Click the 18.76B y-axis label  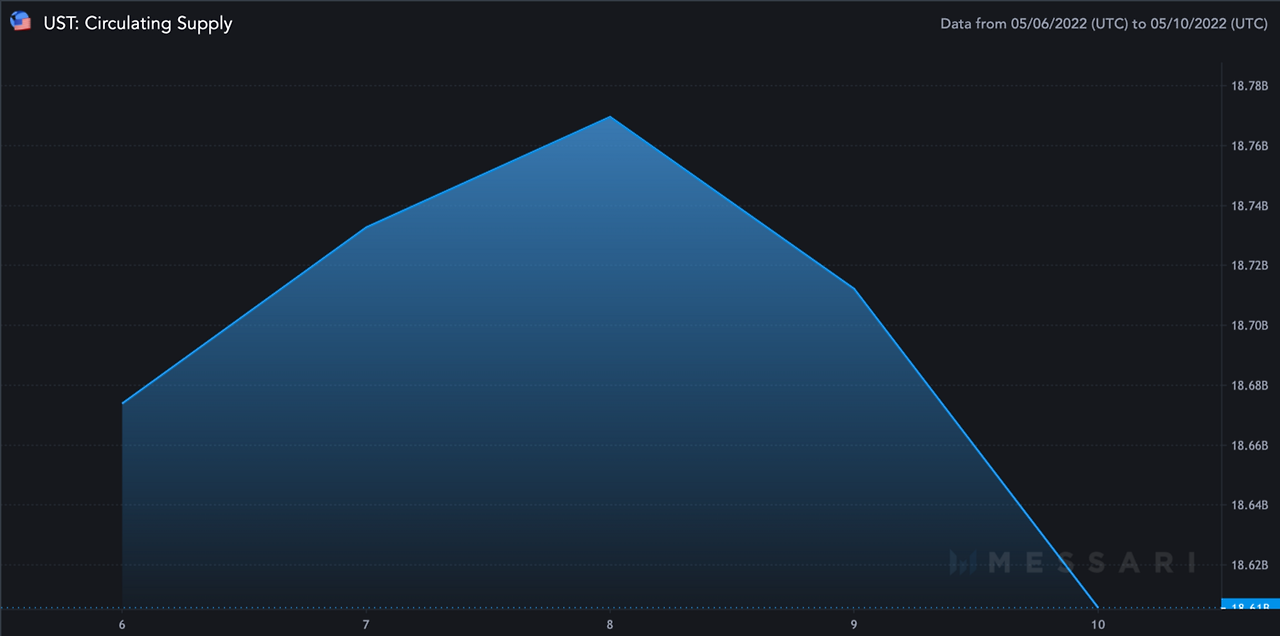pyautogui.click(x=1250, y=146)
